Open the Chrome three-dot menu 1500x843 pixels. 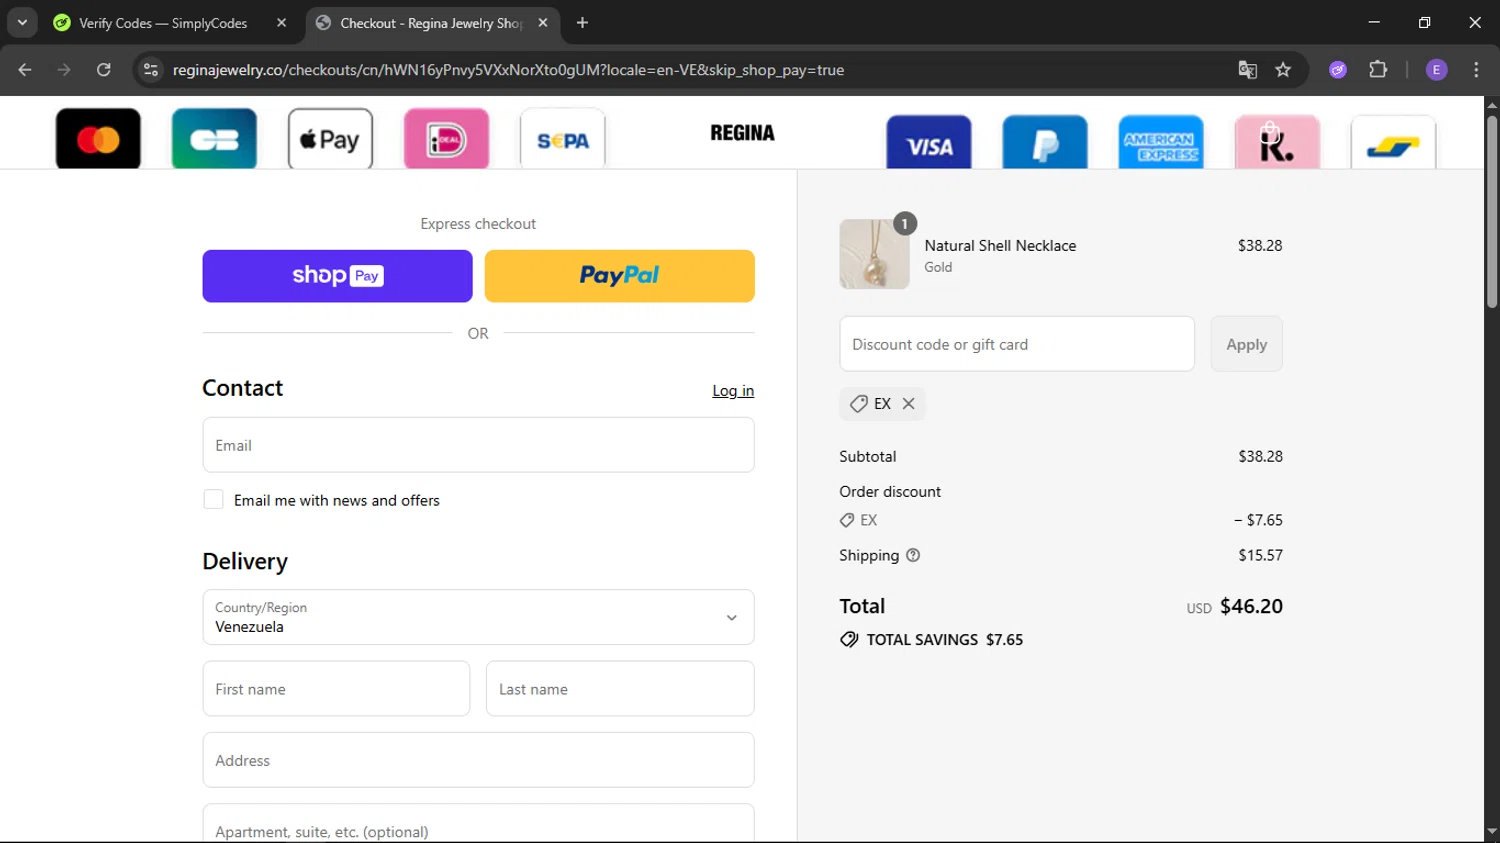point(1476,70)
